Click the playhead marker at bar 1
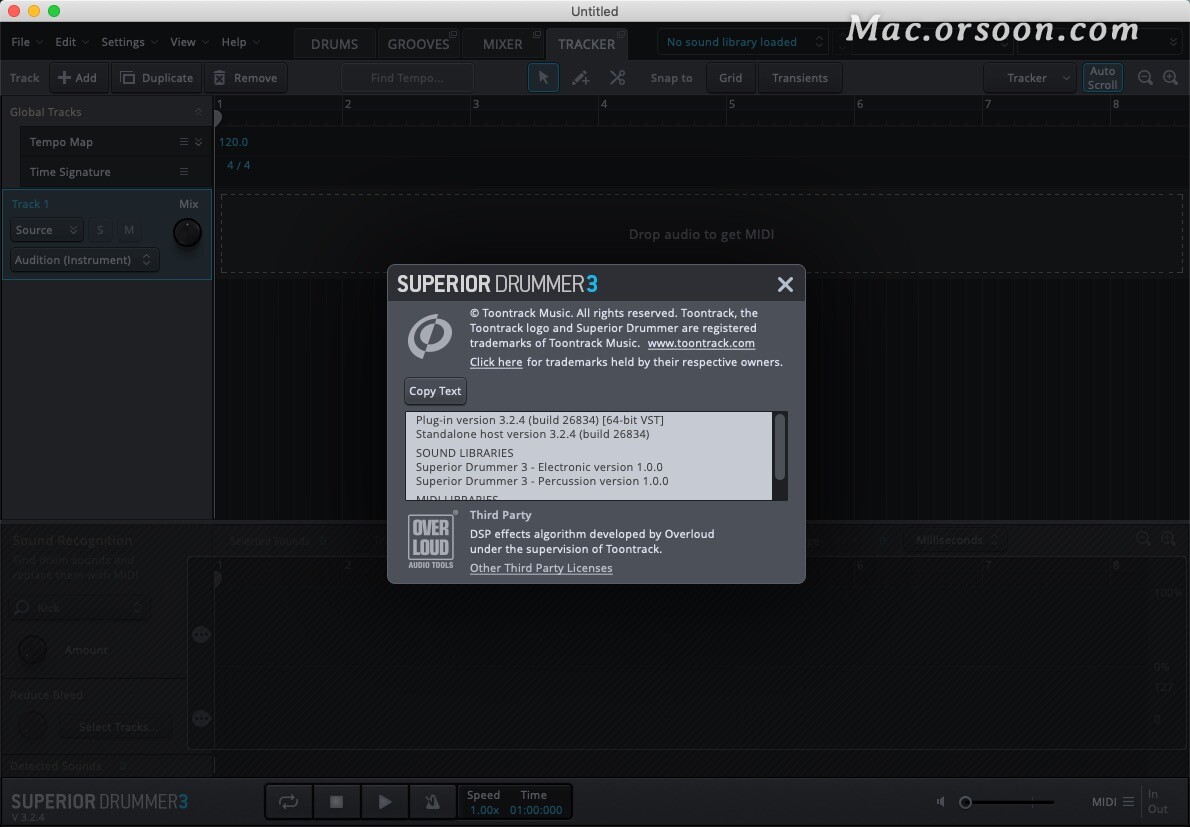 point(218,118)
